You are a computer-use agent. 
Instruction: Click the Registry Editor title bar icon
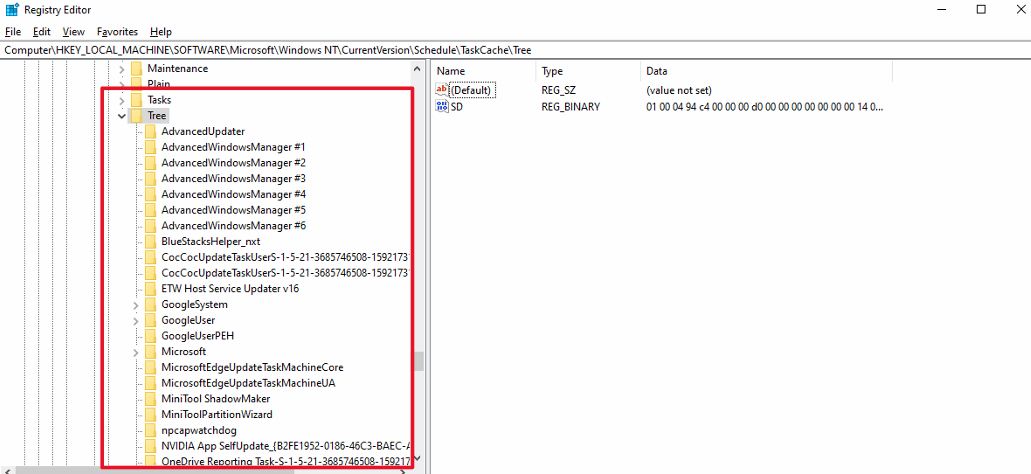[x=12, y=10]
